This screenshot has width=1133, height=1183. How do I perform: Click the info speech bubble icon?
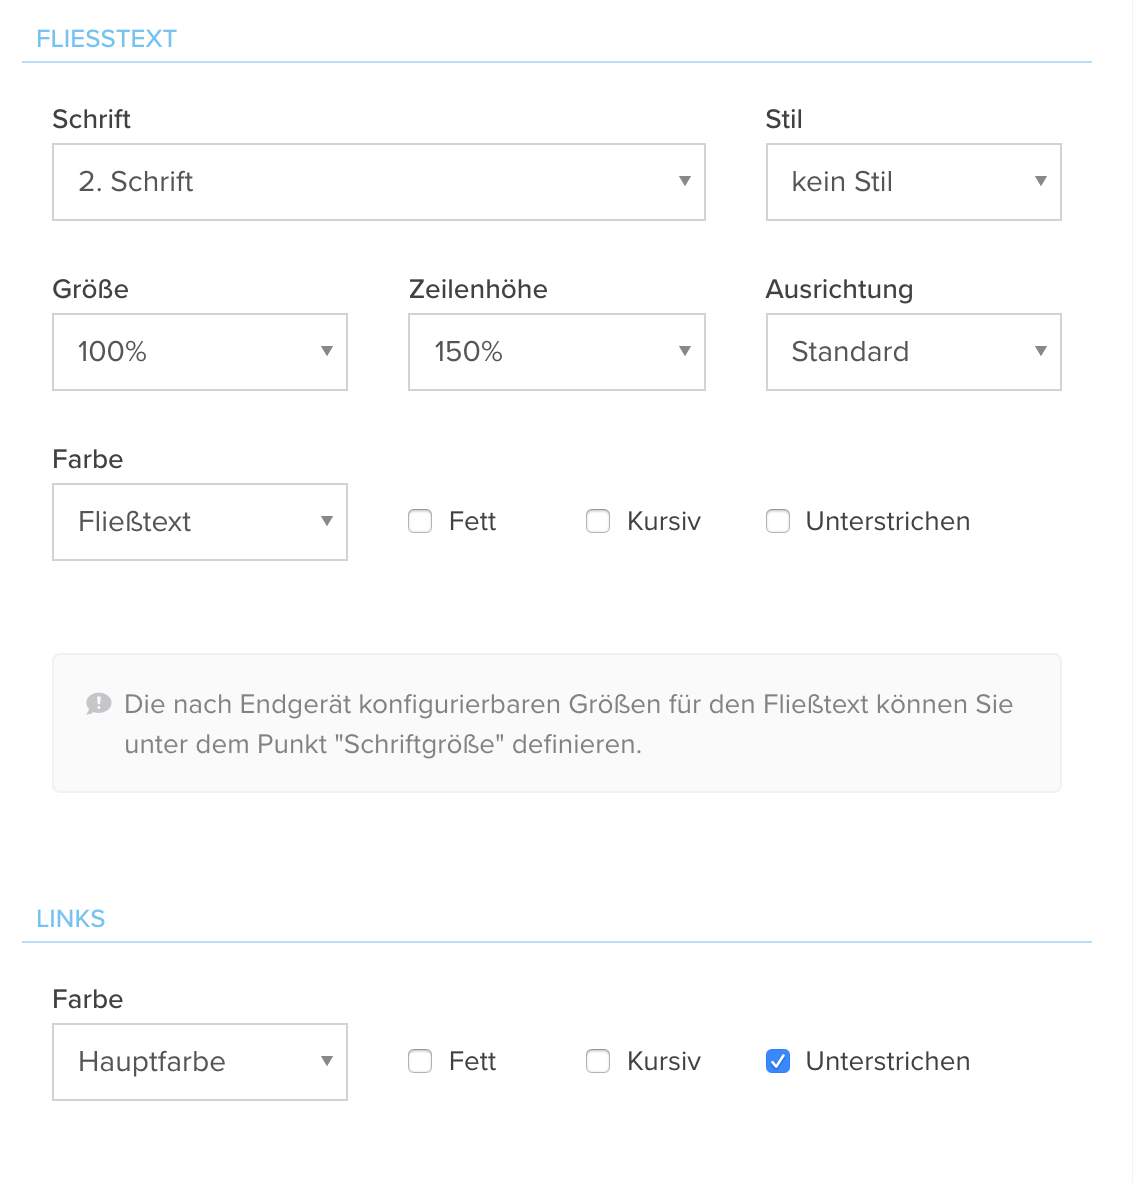pos(99,704)
